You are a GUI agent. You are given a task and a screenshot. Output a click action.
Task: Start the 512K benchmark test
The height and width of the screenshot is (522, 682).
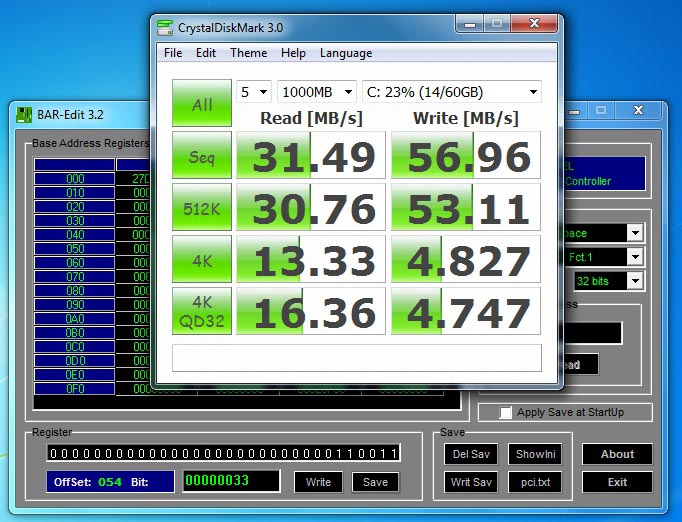coord(202,207)
